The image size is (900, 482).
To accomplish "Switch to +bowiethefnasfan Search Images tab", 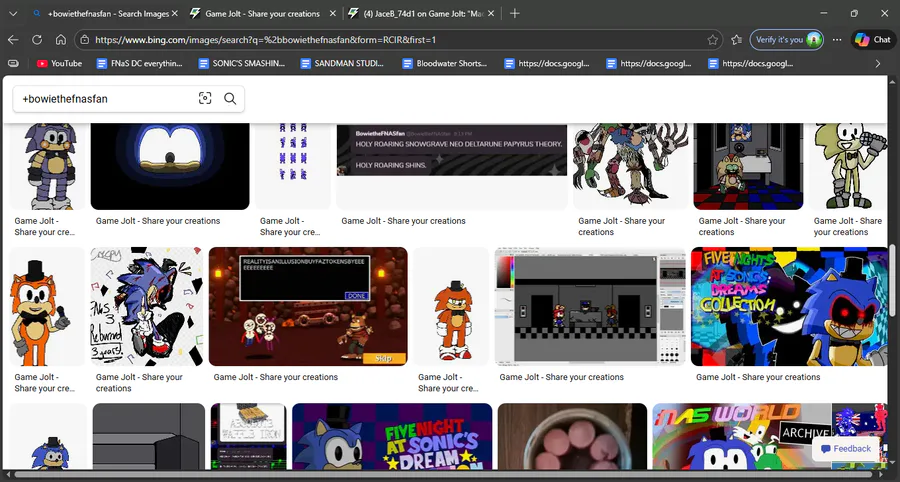I will tap(107, 13).
